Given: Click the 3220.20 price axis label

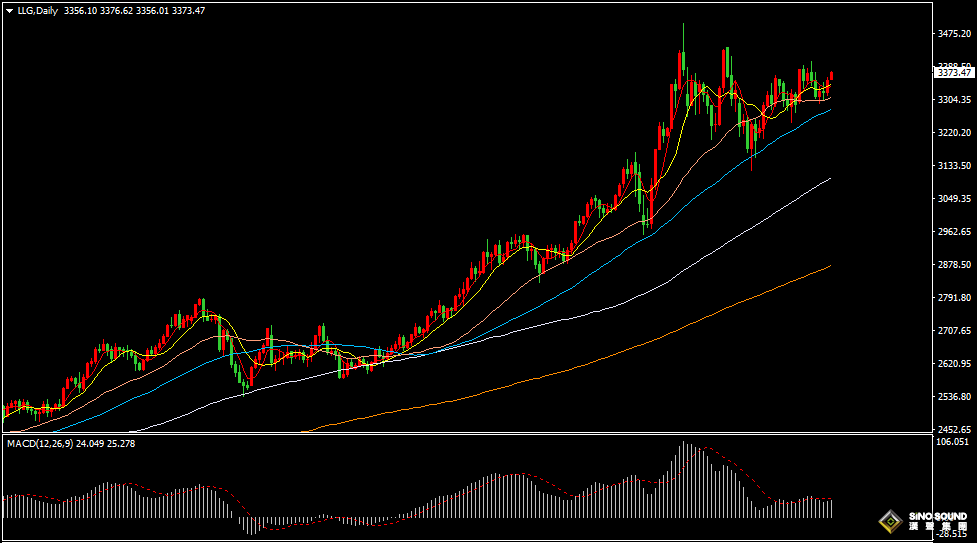Looking at the screenshot, I should click(954, 133).
